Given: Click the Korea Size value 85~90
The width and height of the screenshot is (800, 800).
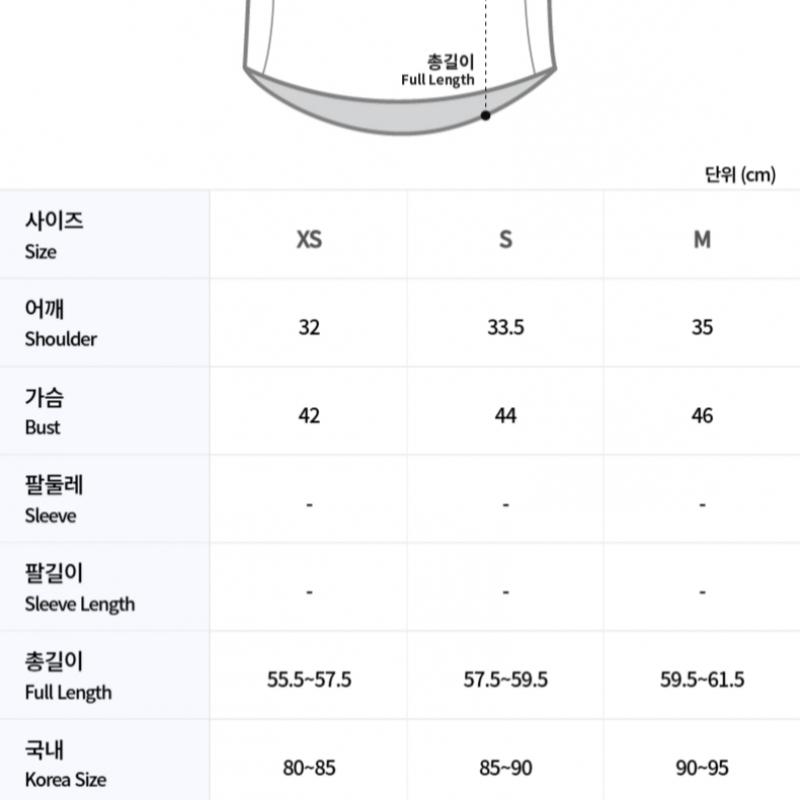Looking at the screenshot, I should pos(506,768).
